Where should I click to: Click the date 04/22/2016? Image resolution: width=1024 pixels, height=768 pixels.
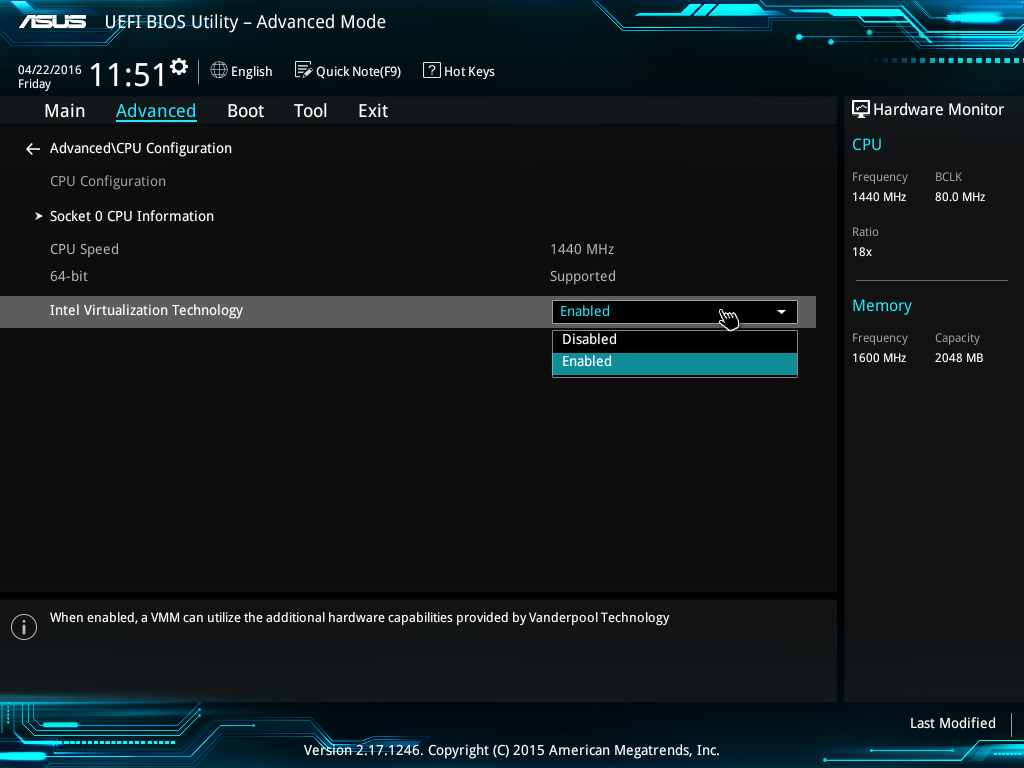[x=50, y=70]
